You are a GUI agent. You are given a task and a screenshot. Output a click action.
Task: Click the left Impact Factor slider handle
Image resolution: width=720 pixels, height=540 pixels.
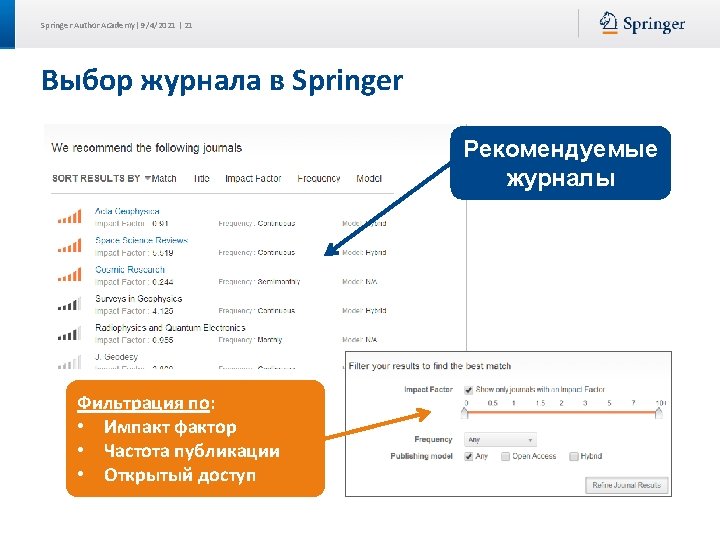[465, 413]
